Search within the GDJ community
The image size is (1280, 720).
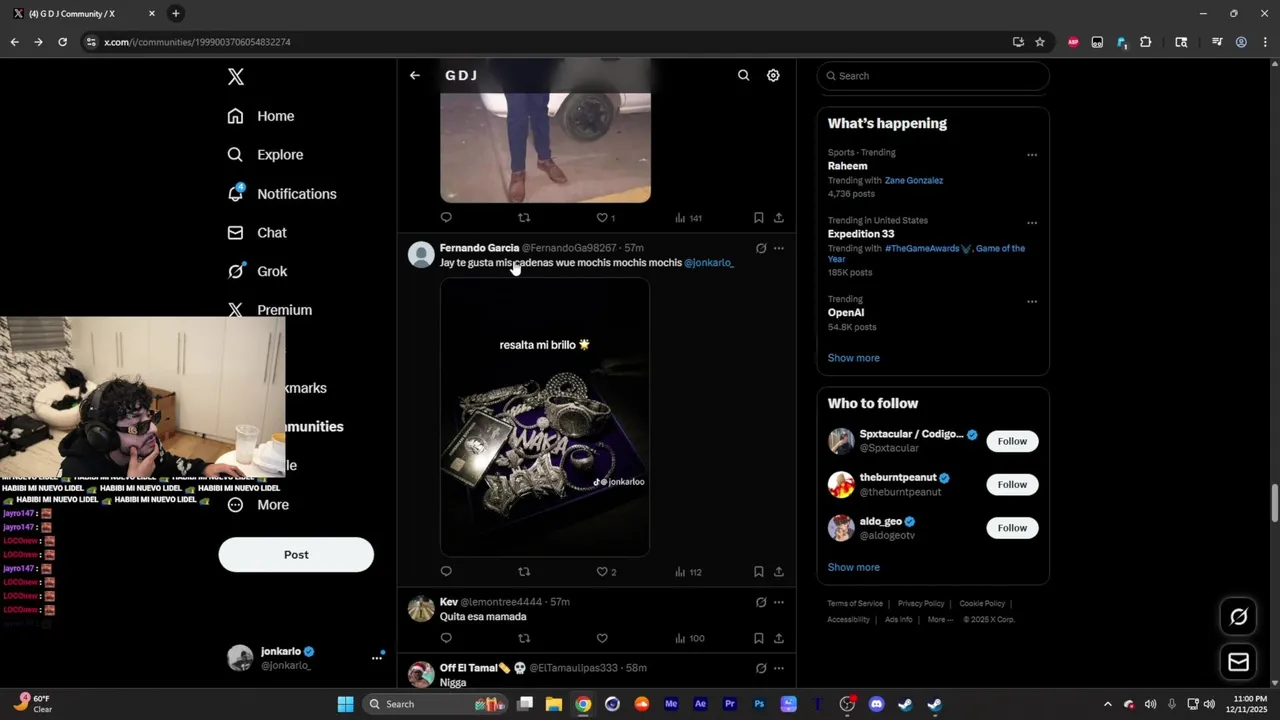click(743, 75)
